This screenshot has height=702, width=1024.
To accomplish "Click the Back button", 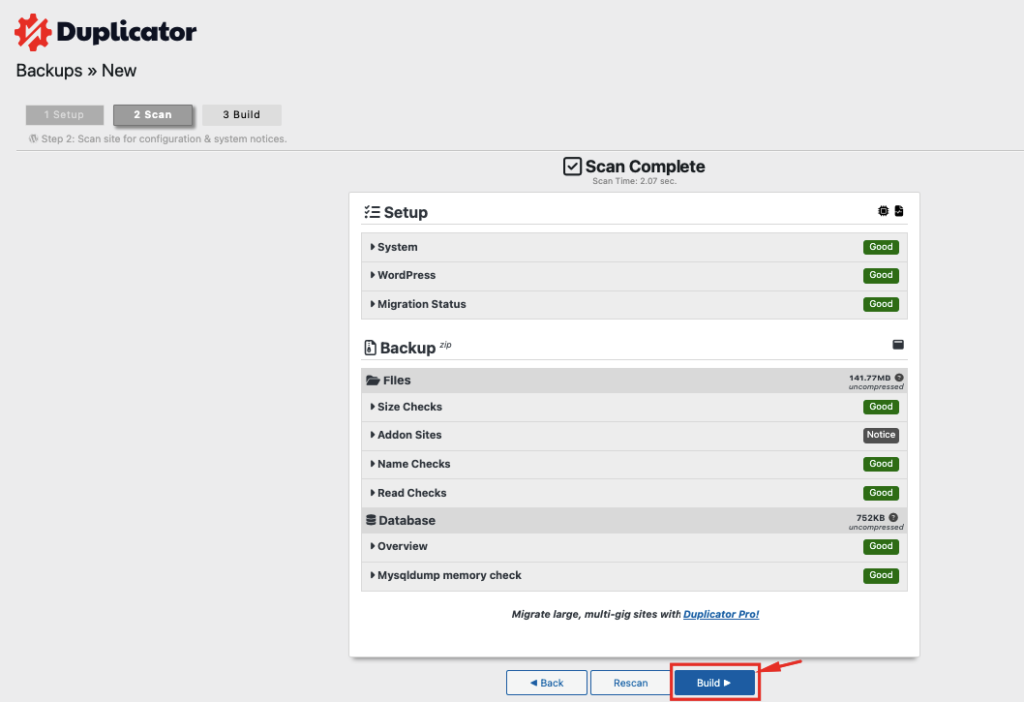I will (547, 682).
